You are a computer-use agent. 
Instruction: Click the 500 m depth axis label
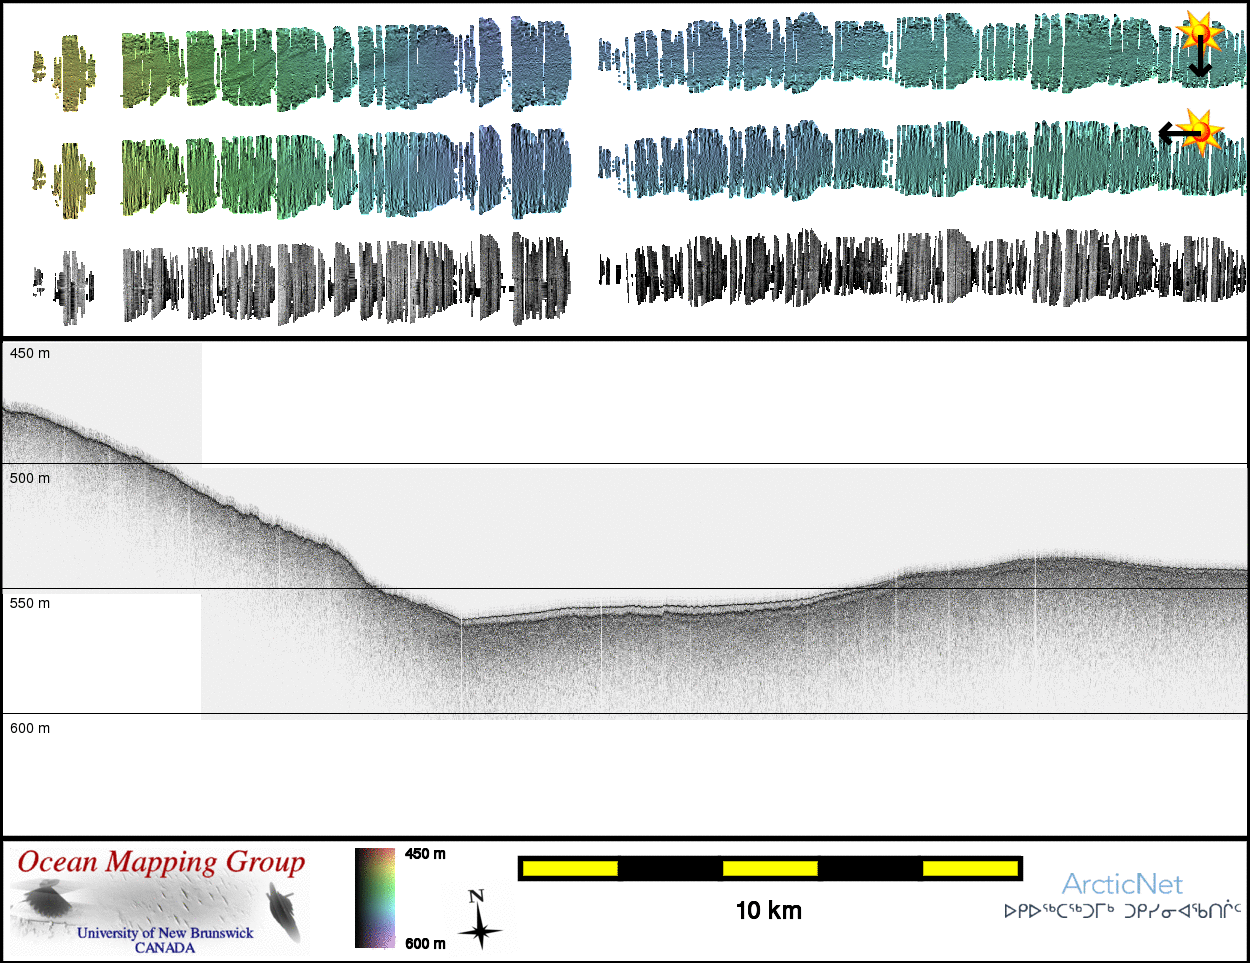click(30, 478)
